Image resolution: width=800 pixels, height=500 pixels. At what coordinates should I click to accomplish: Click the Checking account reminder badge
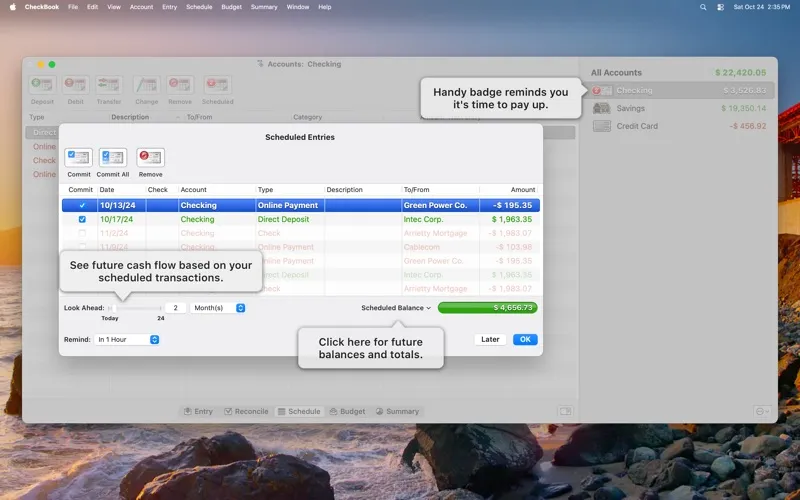(596, 90)
